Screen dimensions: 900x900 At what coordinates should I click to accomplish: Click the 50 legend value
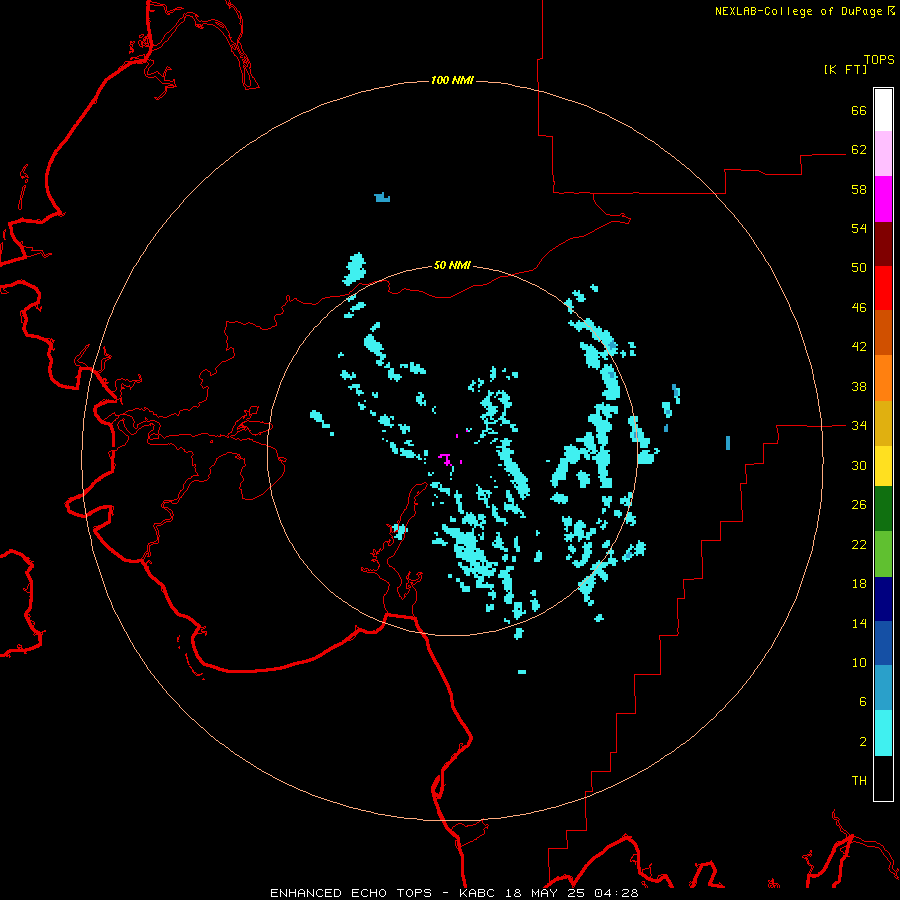[x=859, y=268]
